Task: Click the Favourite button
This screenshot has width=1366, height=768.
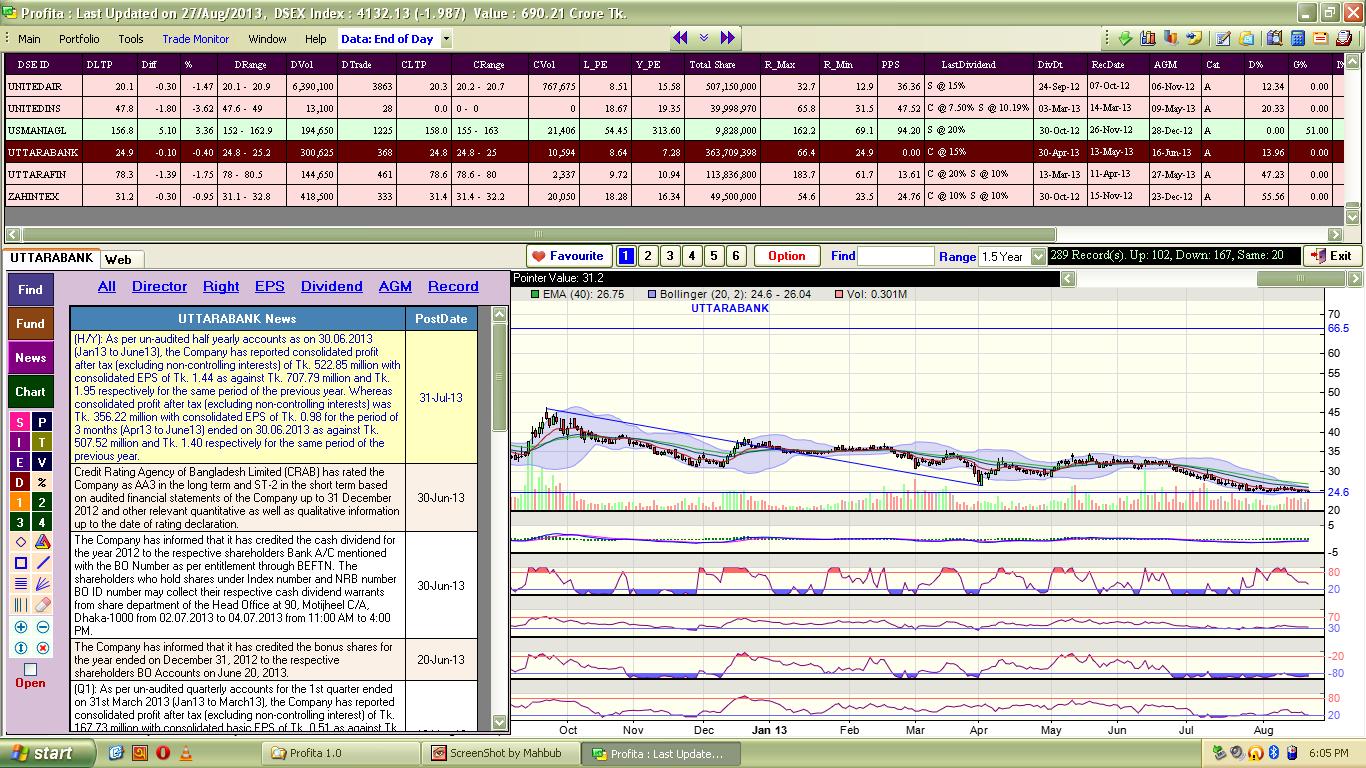Action: coord(567,256)
